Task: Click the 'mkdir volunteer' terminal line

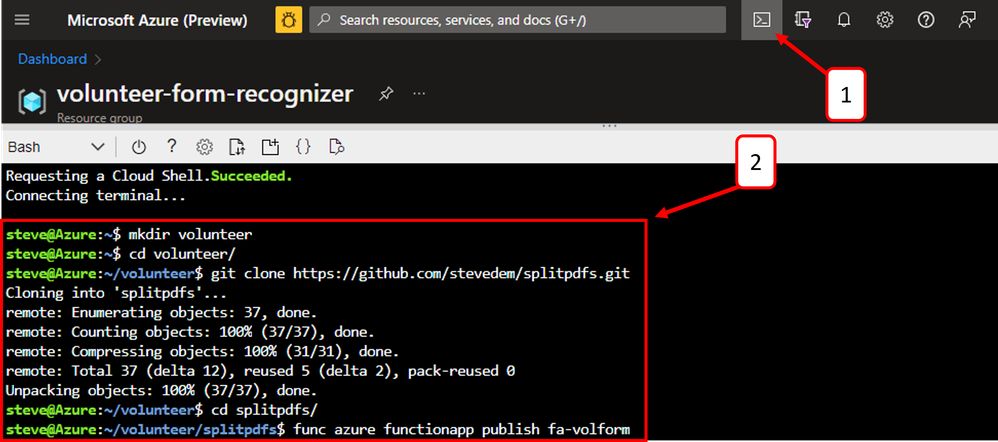Action: pos(129,235)
